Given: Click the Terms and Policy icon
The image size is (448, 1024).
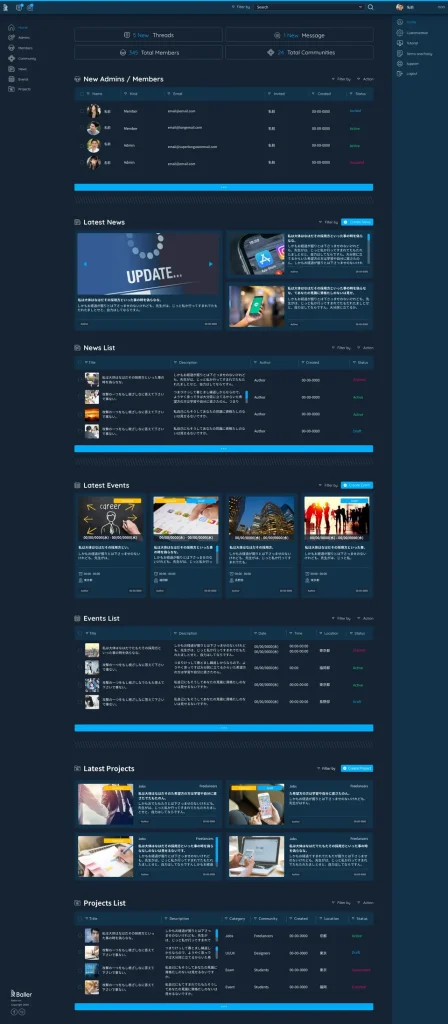Looking at the screenshot, I should click(x=400, y=54).
